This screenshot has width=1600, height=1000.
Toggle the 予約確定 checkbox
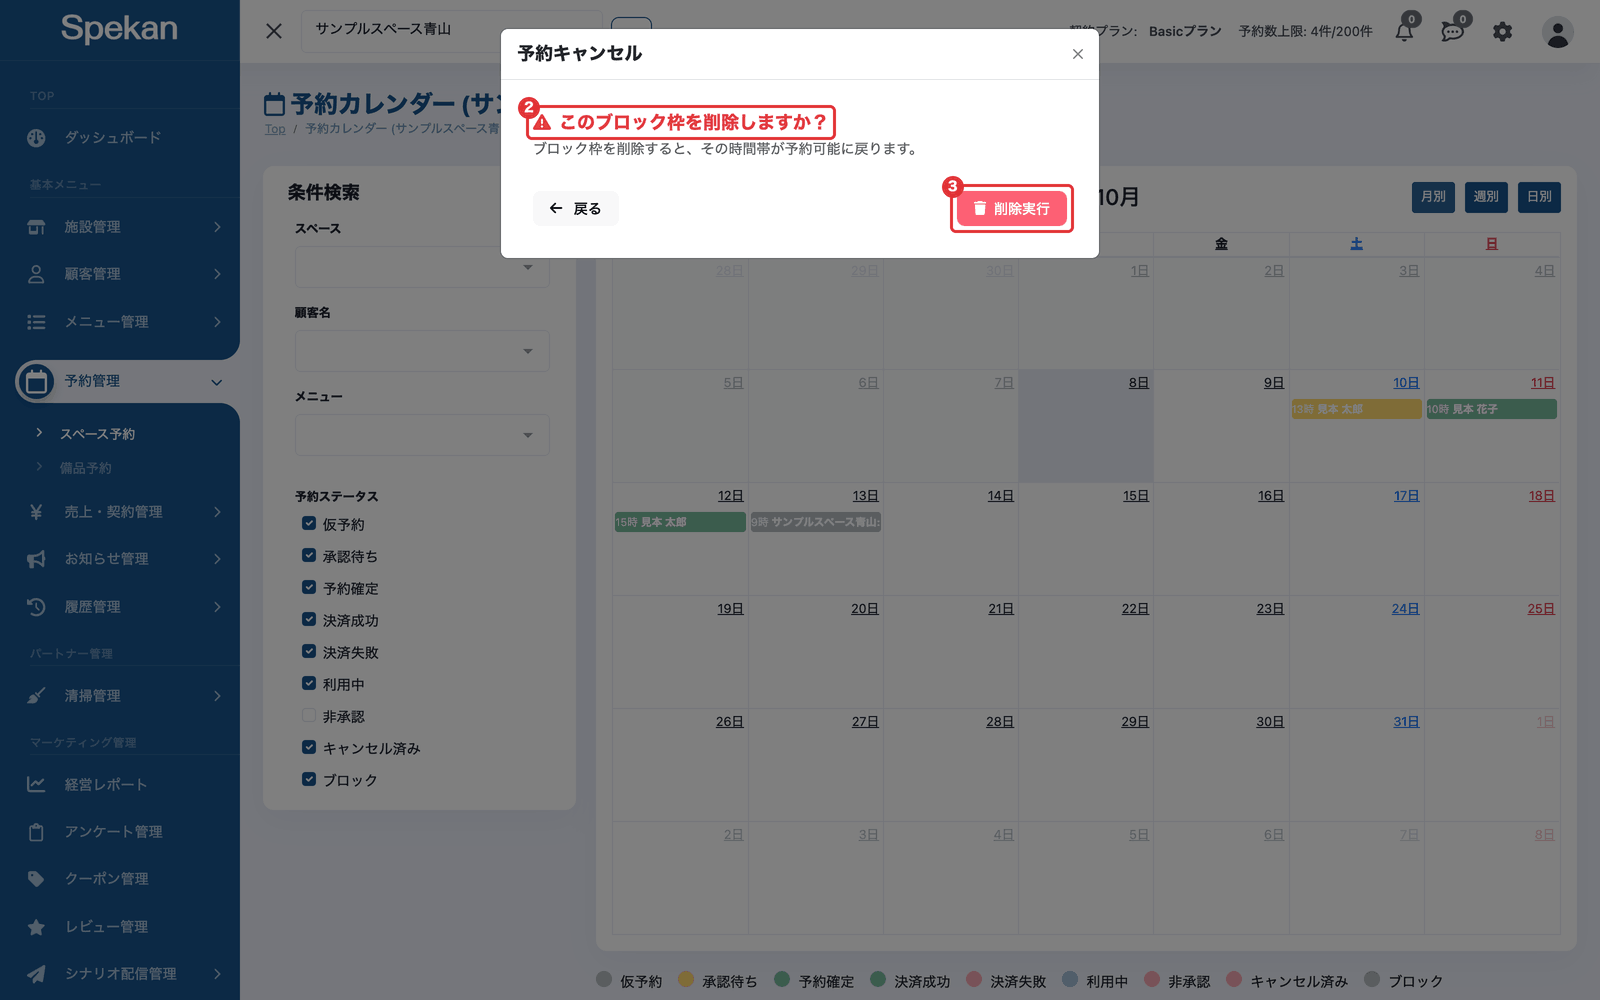click(309, 587)
